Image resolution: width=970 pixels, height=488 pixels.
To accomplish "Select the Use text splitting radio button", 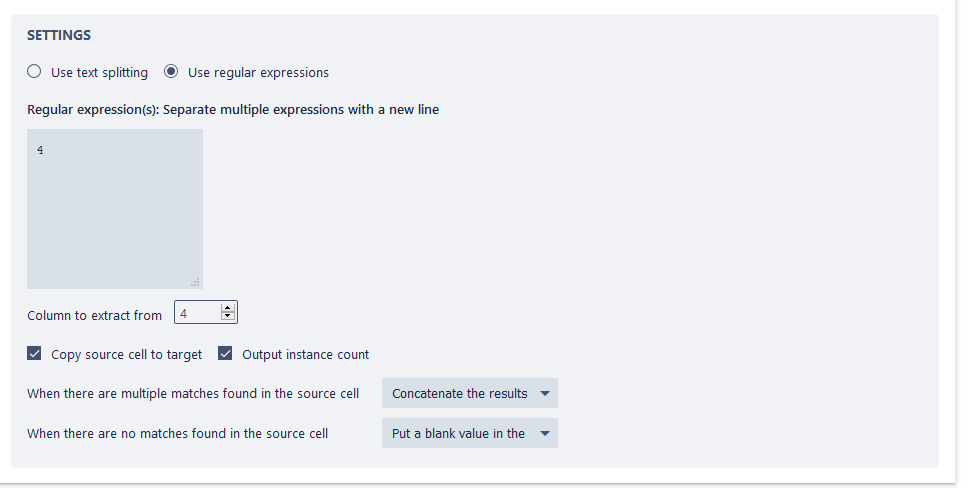I will (x=34, y=72).
